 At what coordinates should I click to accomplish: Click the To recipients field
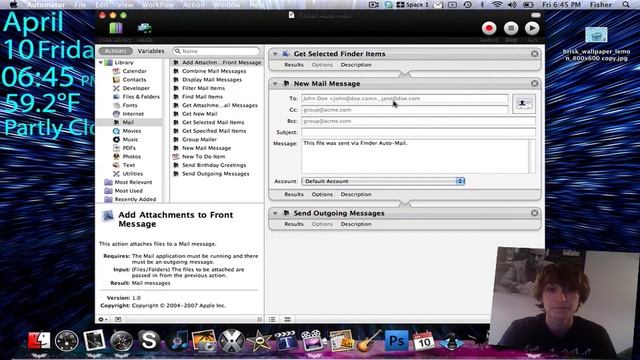tap(404, 98)
